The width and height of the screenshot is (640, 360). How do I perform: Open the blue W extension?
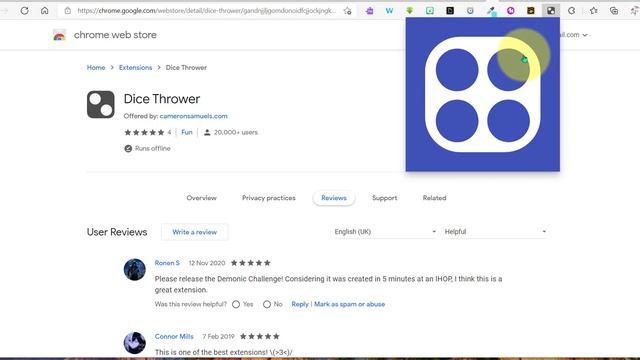tap(389, 11)
